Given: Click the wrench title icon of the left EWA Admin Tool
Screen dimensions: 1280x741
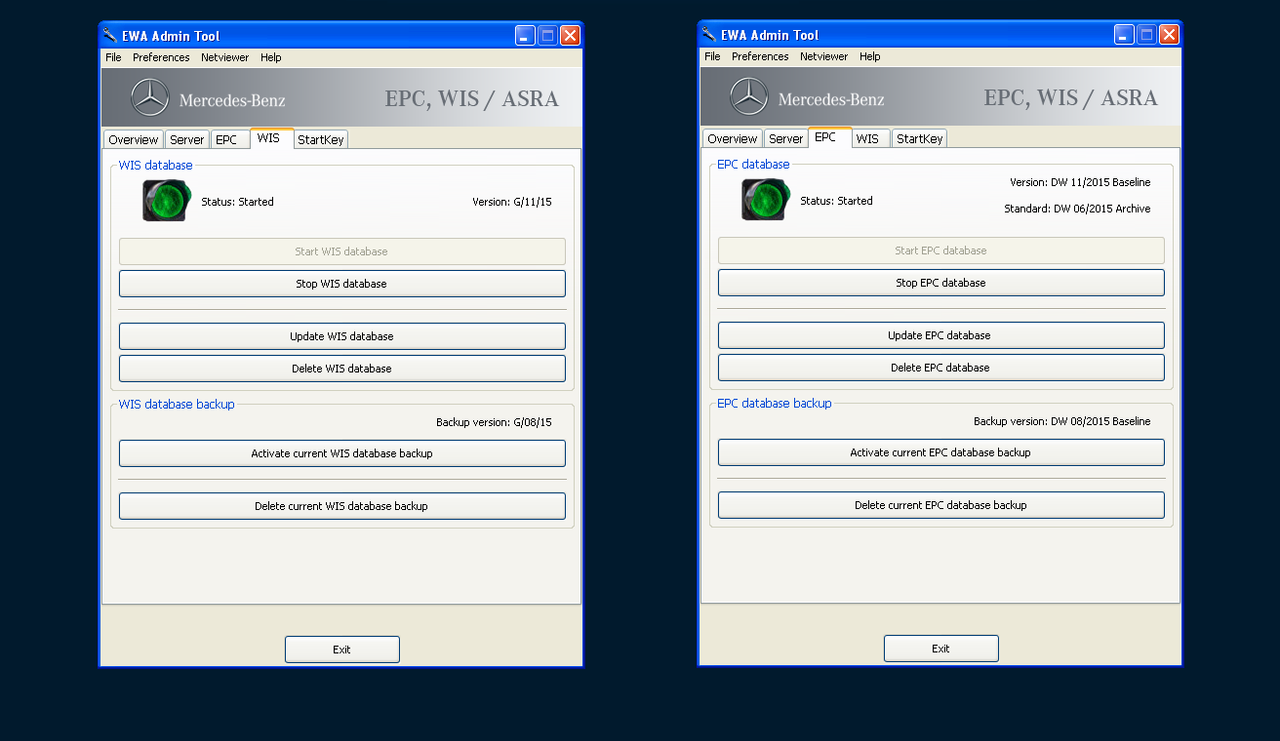Looking at the screenshot, I should pyautogui.click(x=110, y=36).
